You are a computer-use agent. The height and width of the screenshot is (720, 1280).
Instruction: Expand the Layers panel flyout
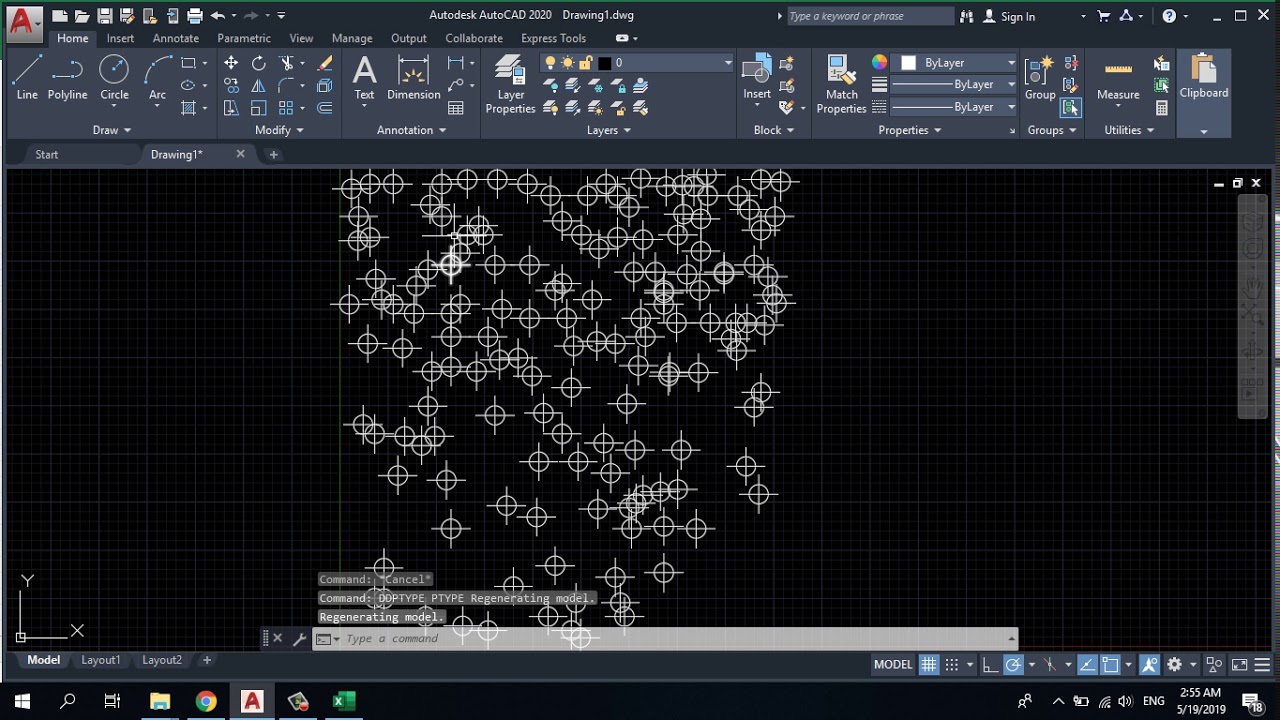pyautogui.click(x=609, y=130)
